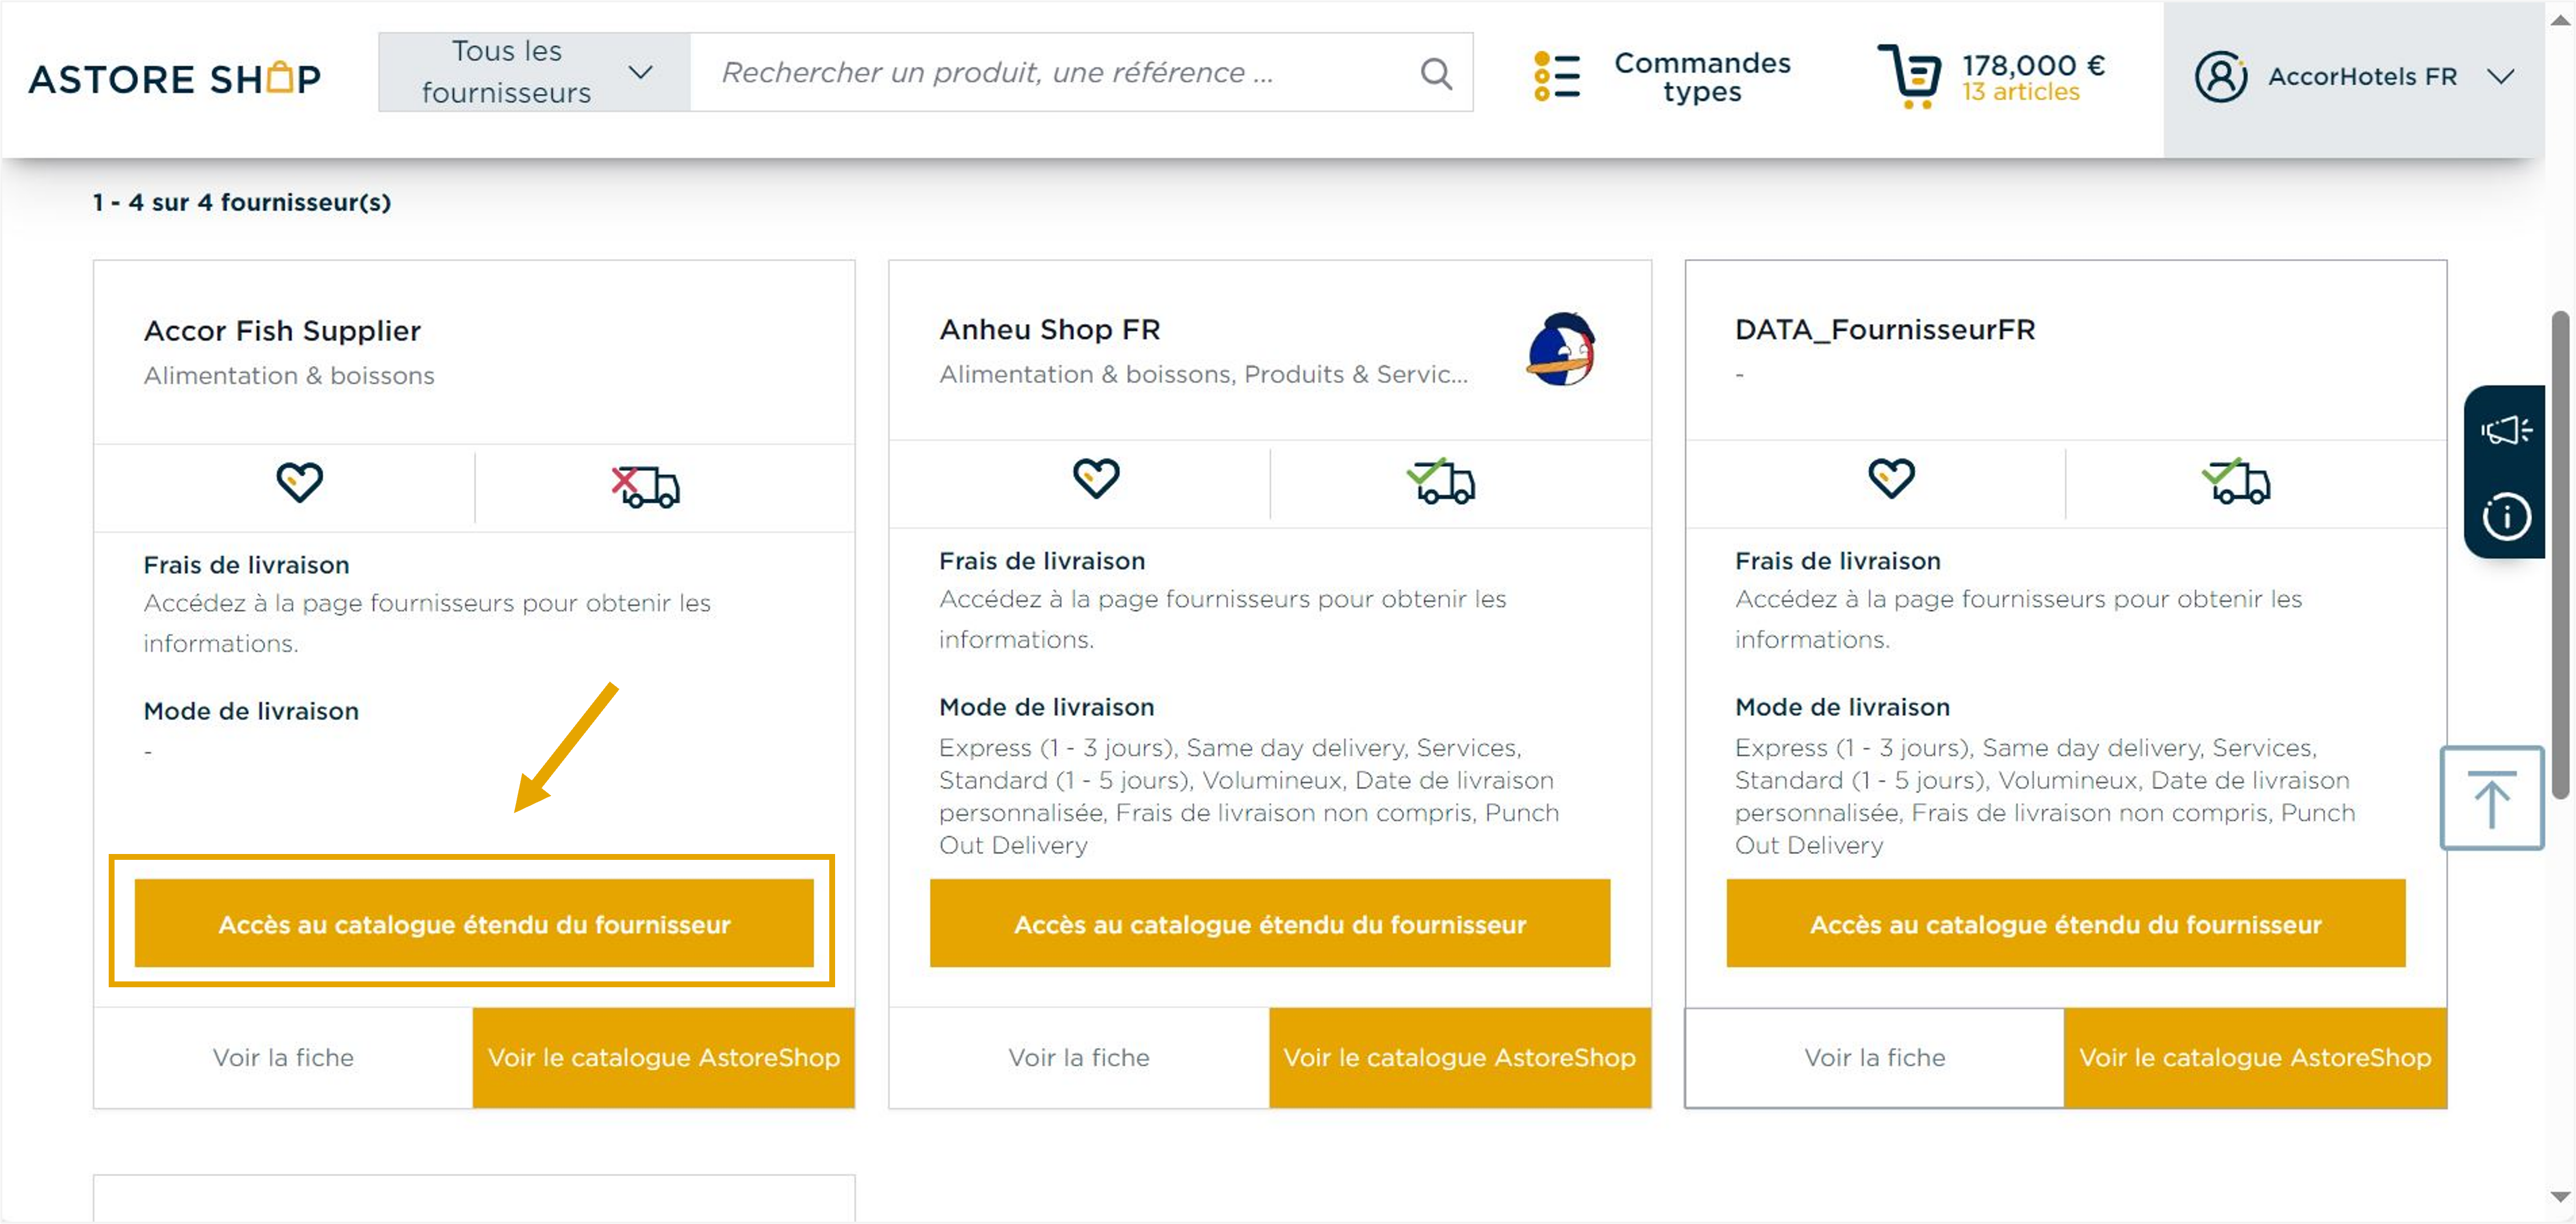The height and width of the screenshot is (1224, 2576).
Task: Click the megaphone announcements icon
Action: click(x=2505, y=431)
